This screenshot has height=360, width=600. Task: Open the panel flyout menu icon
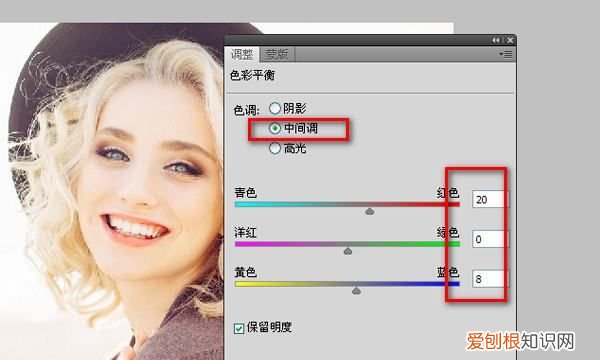(506, 55)
